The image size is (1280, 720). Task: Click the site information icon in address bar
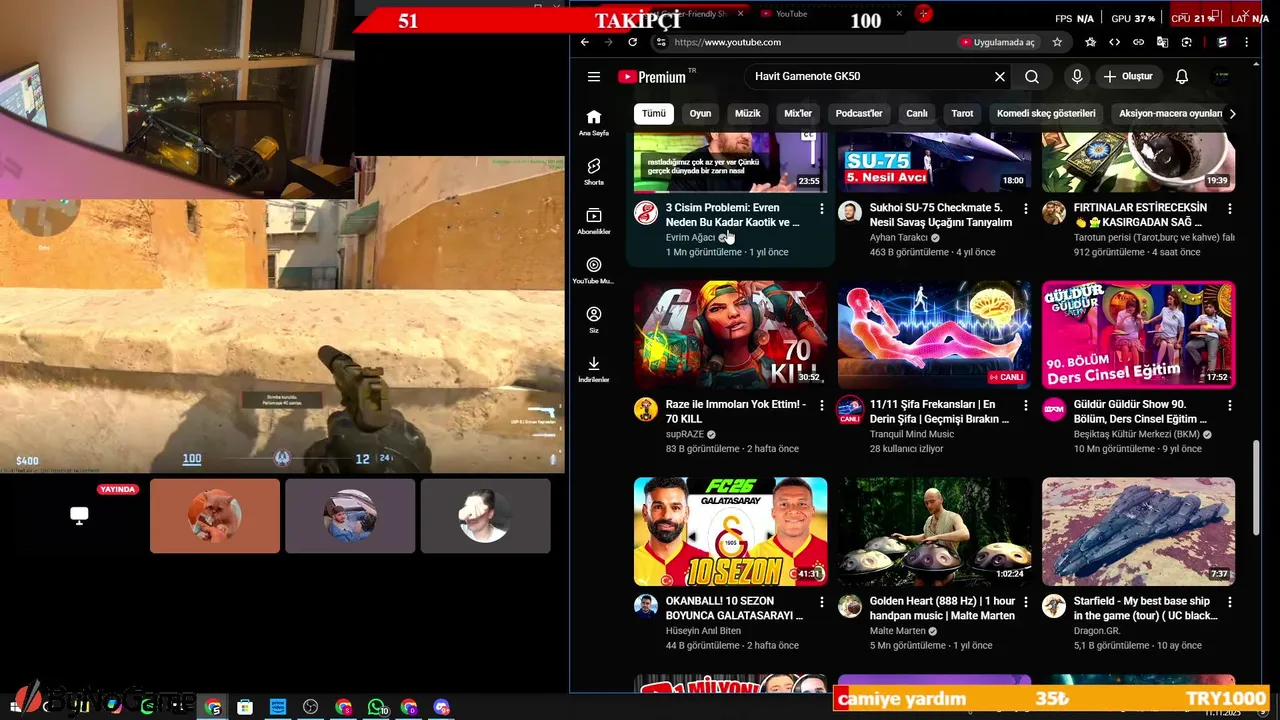[x=661, y=42]
